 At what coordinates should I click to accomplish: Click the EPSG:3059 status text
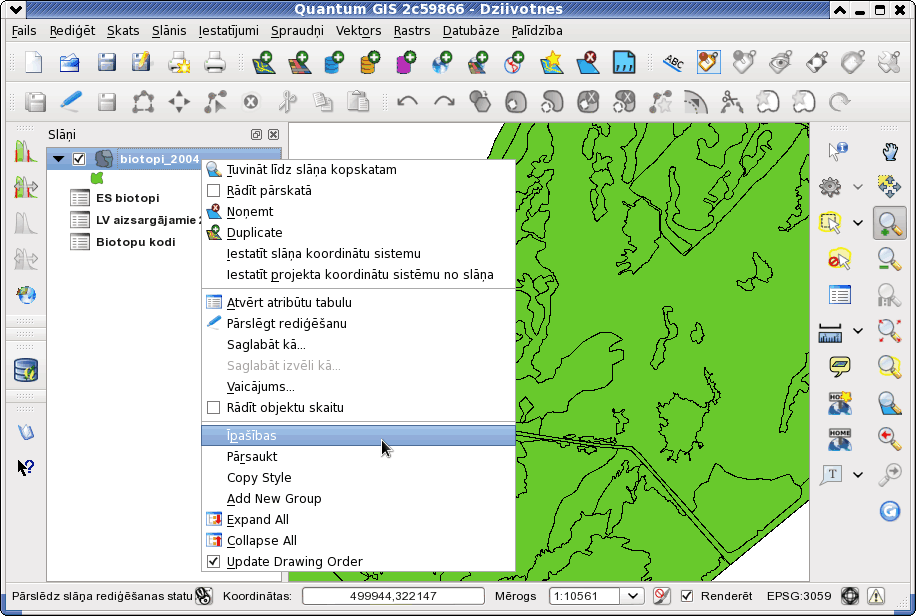tap(799, 596)
